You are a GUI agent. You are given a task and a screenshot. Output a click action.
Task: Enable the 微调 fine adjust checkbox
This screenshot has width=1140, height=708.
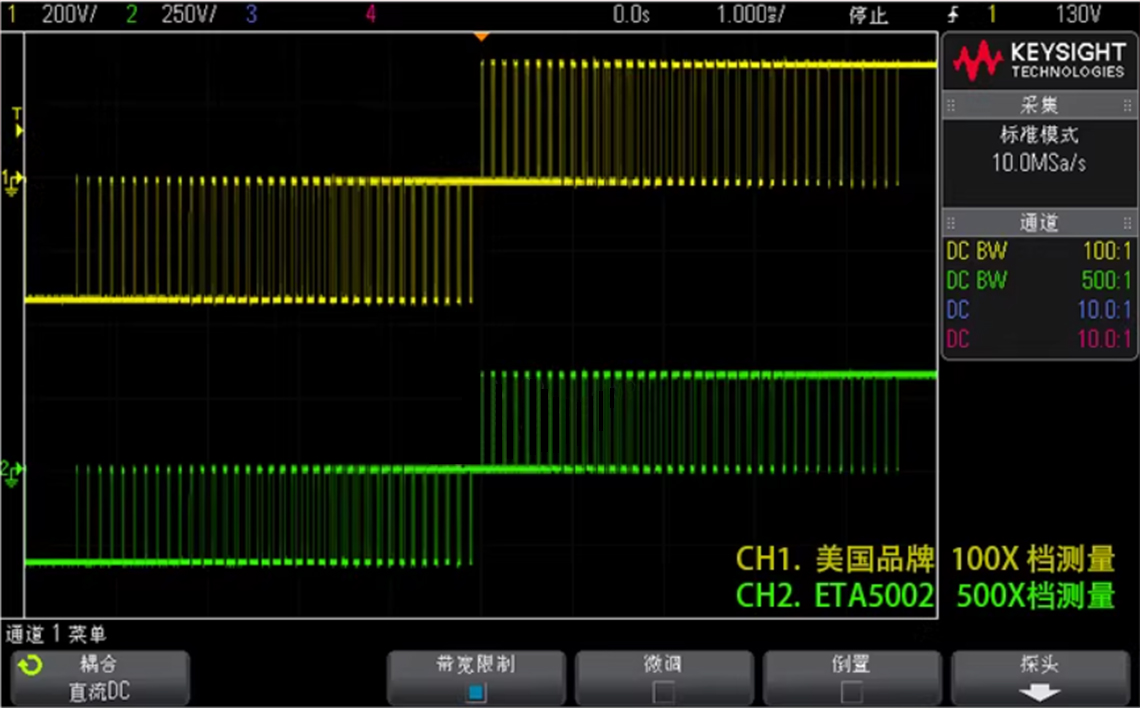tap(663, 691)
